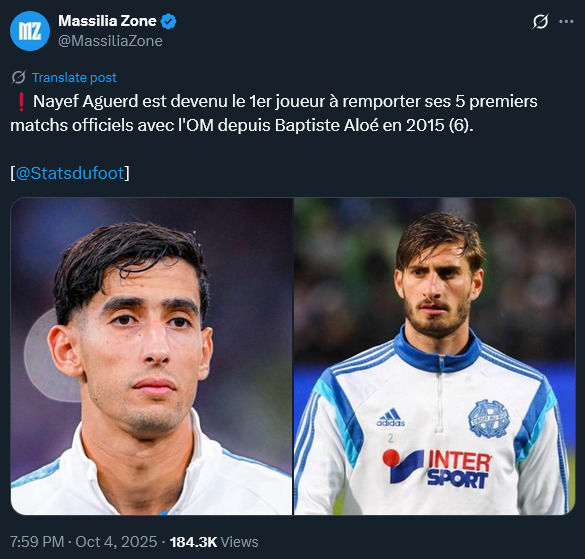Open right photo of Baptiste Aloé

435,356
